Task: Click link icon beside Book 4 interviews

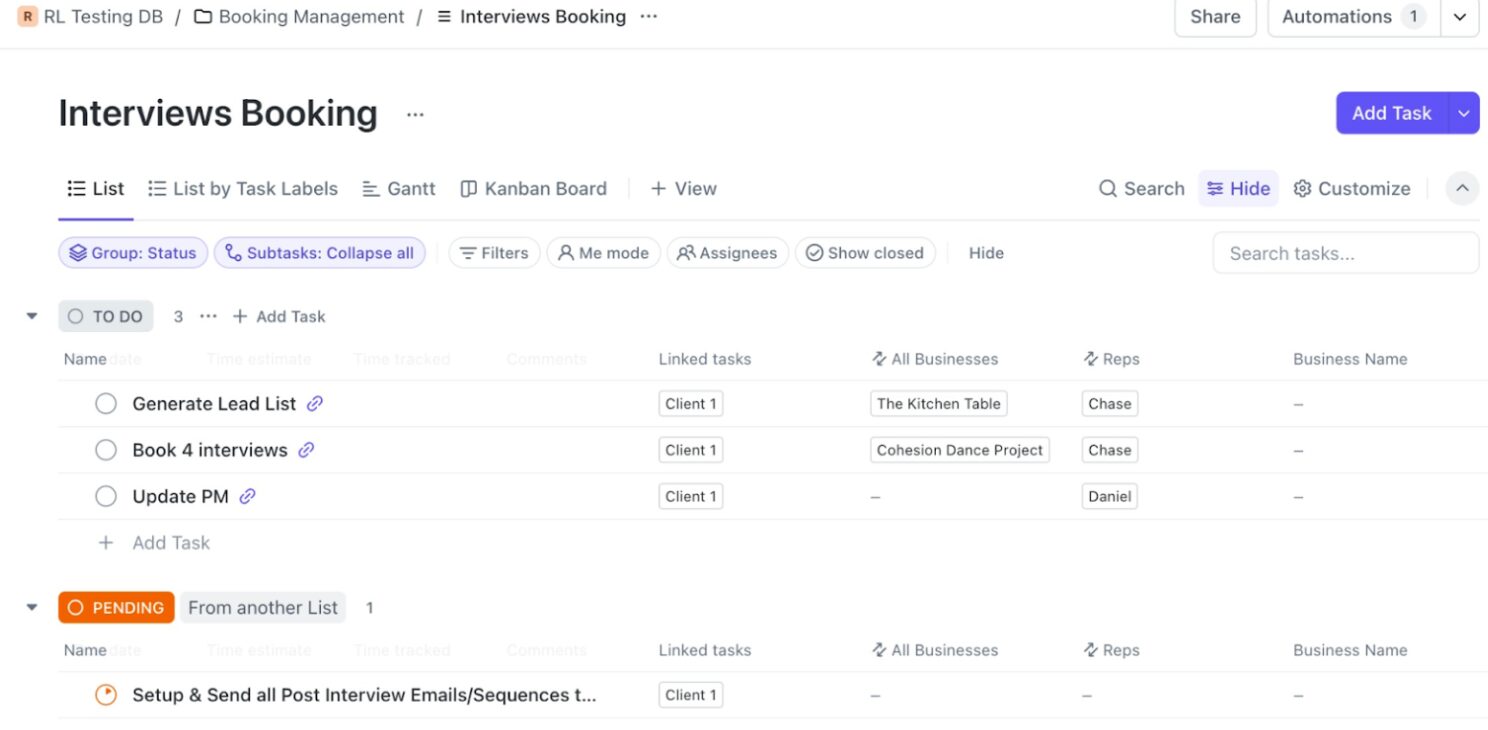Action: point(306,450)
